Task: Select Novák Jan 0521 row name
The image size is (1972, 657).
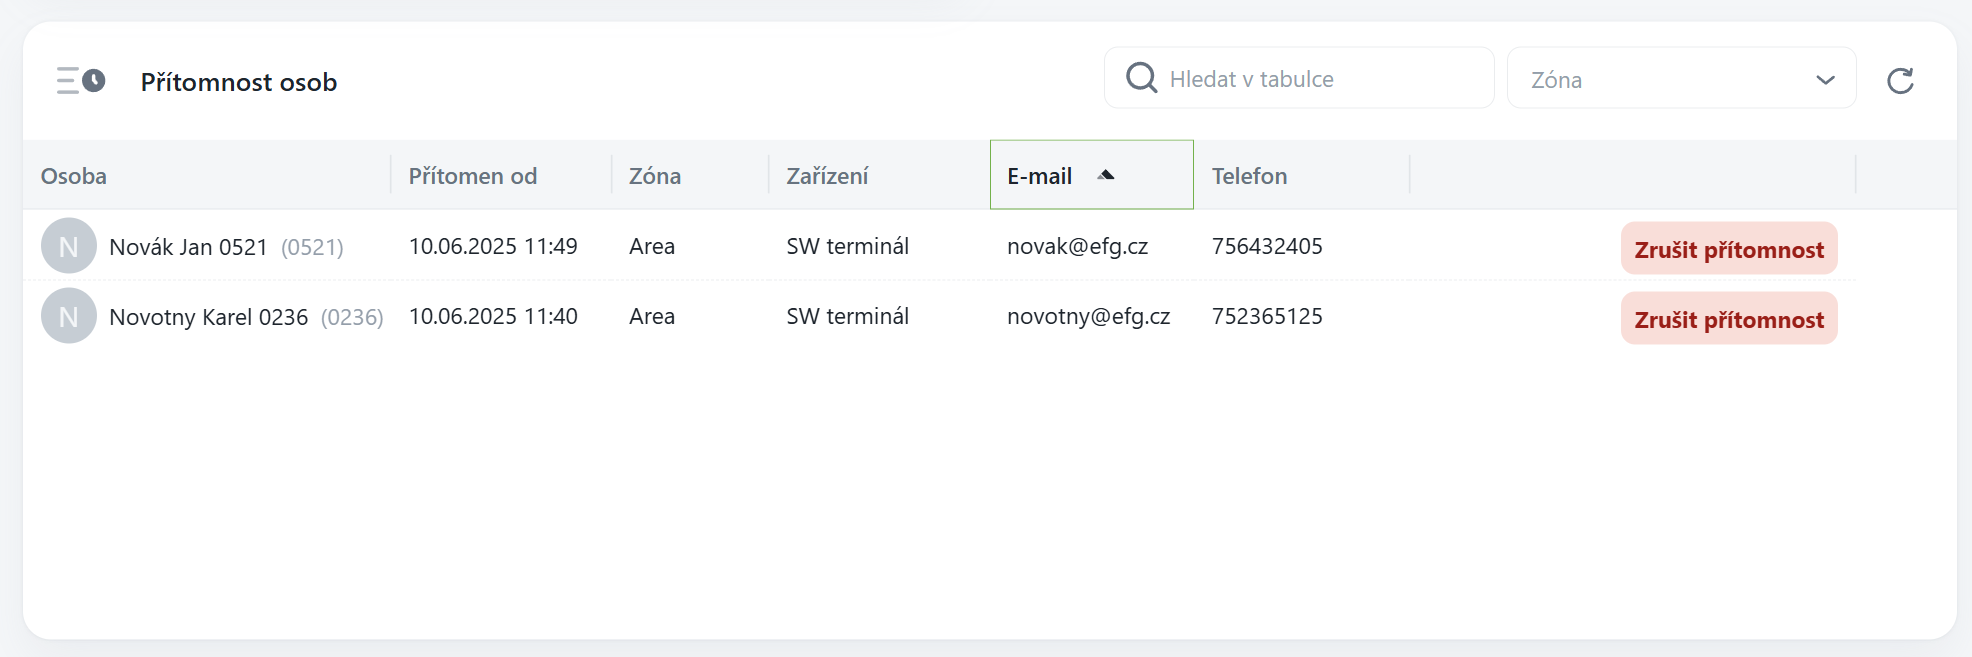Action: coord(188,247)
